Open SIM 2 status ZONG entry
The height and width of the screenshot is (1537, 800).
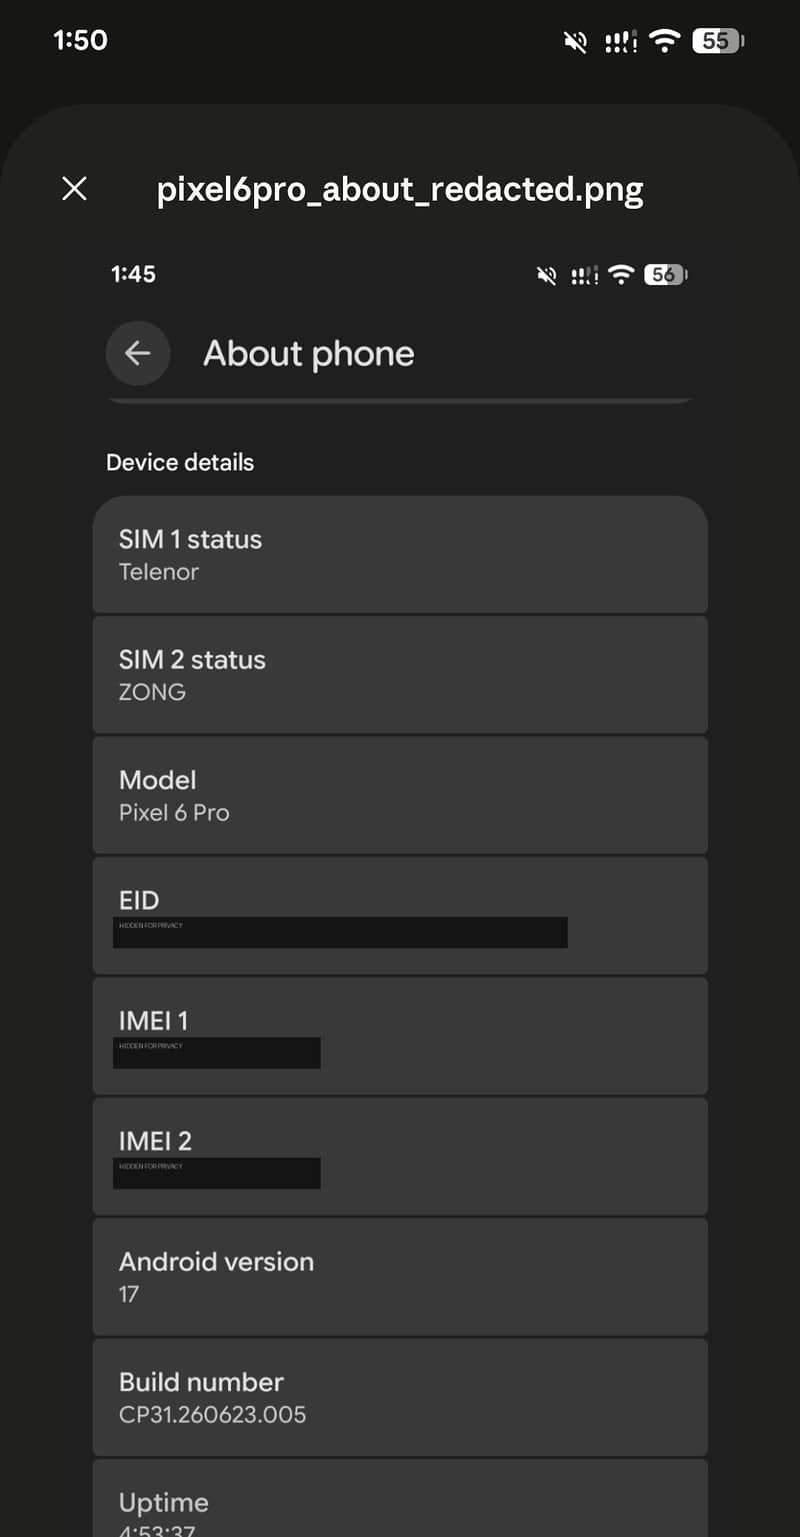[x=400, y=675]
